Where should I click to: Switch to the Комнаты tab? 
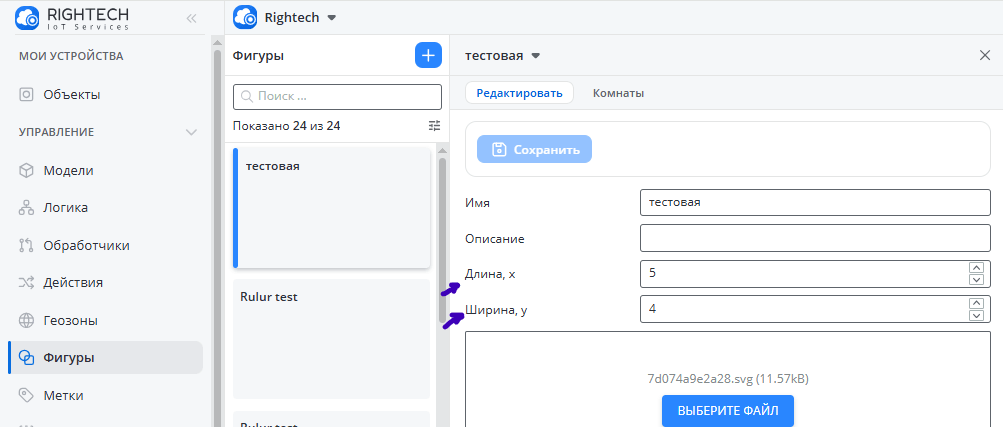coord(618,93)
